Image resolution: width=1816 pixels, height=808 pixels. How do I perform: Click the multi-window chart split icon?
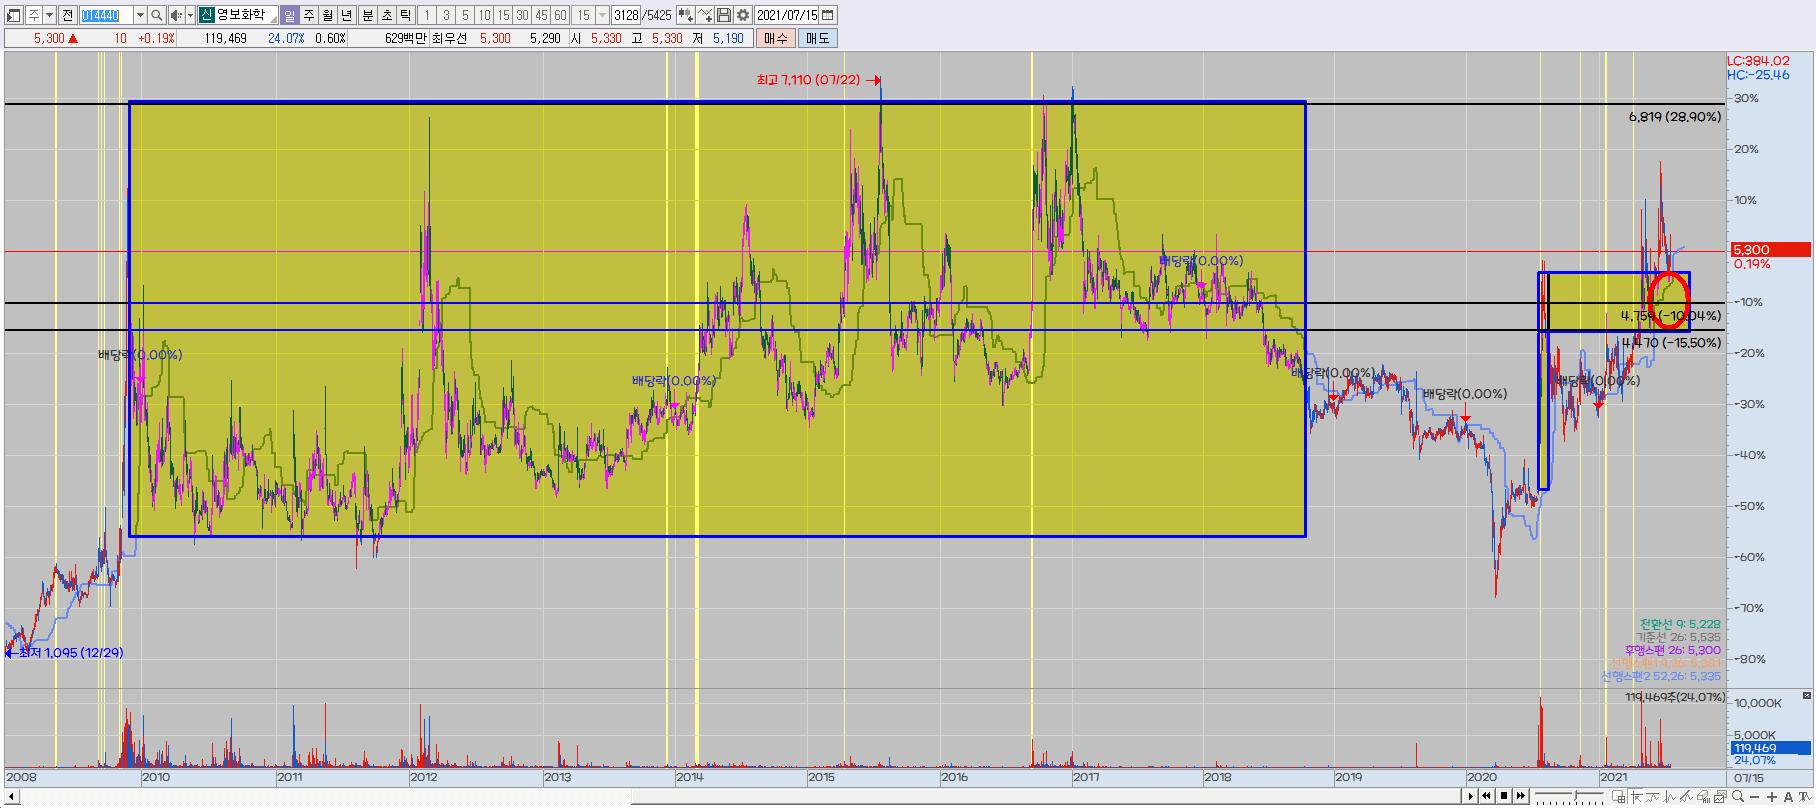point(1618,797)
